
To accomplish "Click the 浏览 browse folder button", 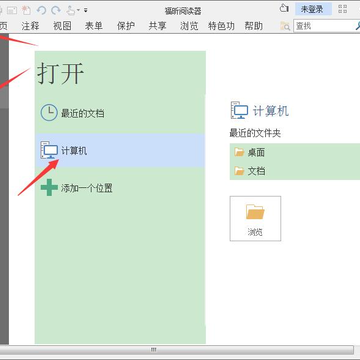I will 255,218.
